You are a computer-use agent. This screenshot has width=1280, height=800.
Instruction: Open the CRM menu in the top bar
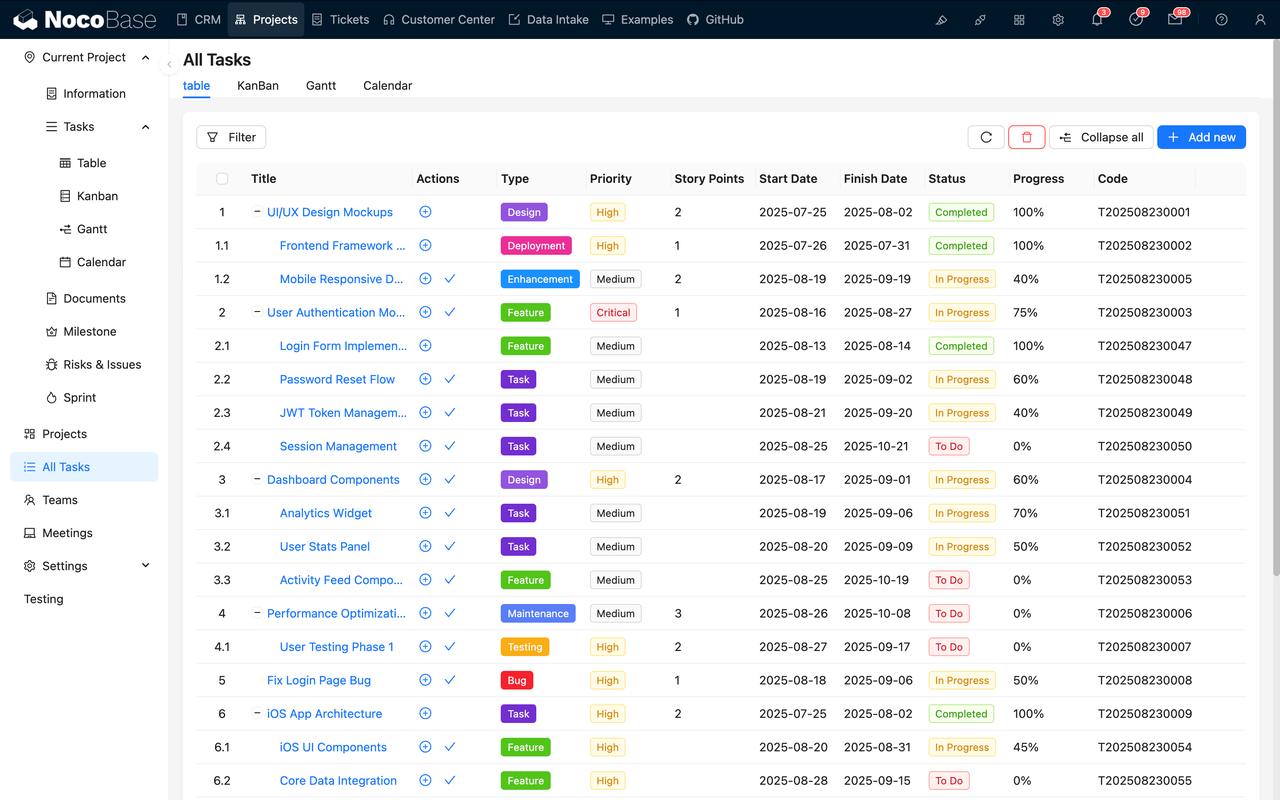(198, 19)
